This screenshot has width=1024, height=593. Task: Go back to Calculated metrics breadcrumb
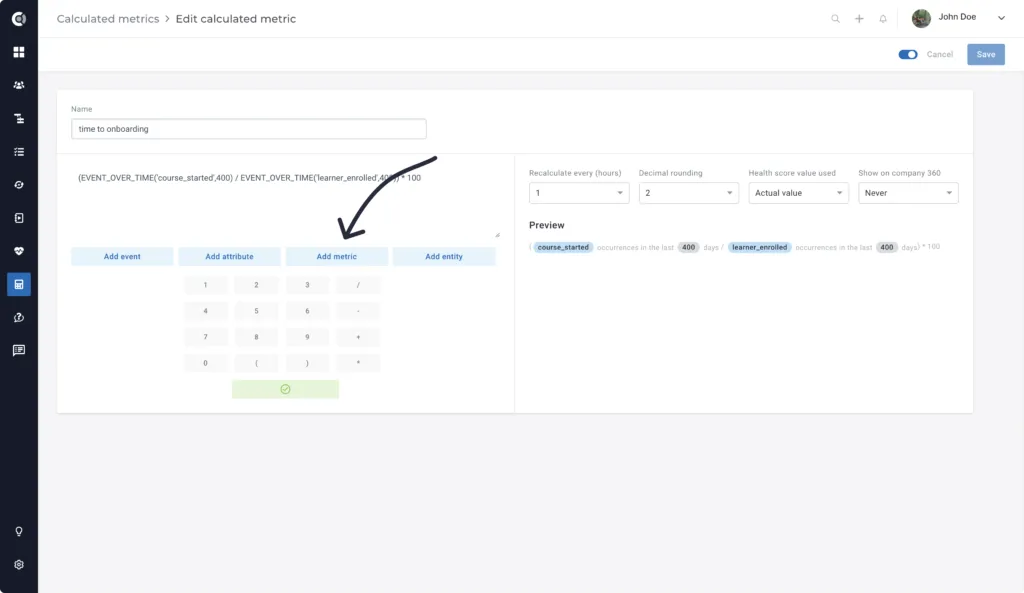click(108, 19)
